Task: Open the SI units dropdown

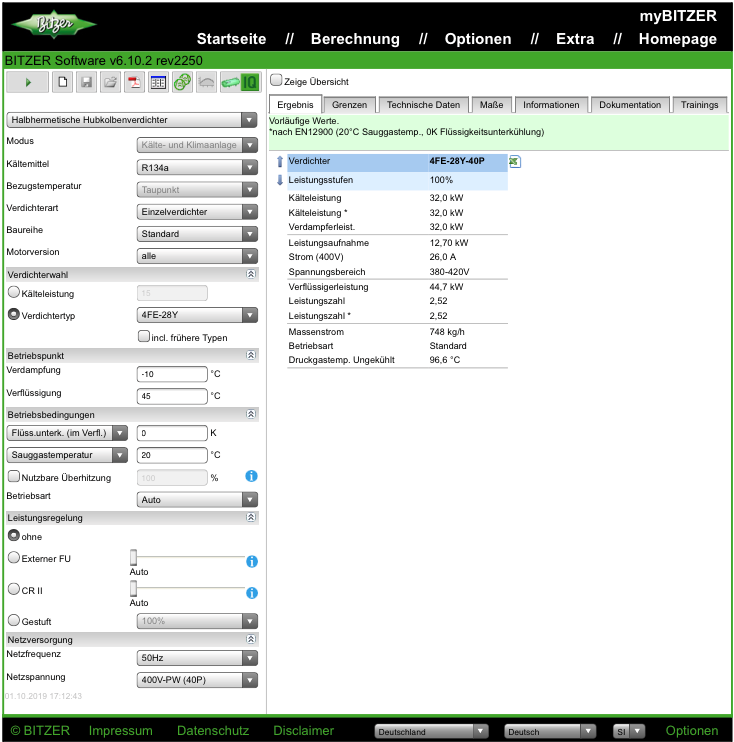Action: click(629, 732)
